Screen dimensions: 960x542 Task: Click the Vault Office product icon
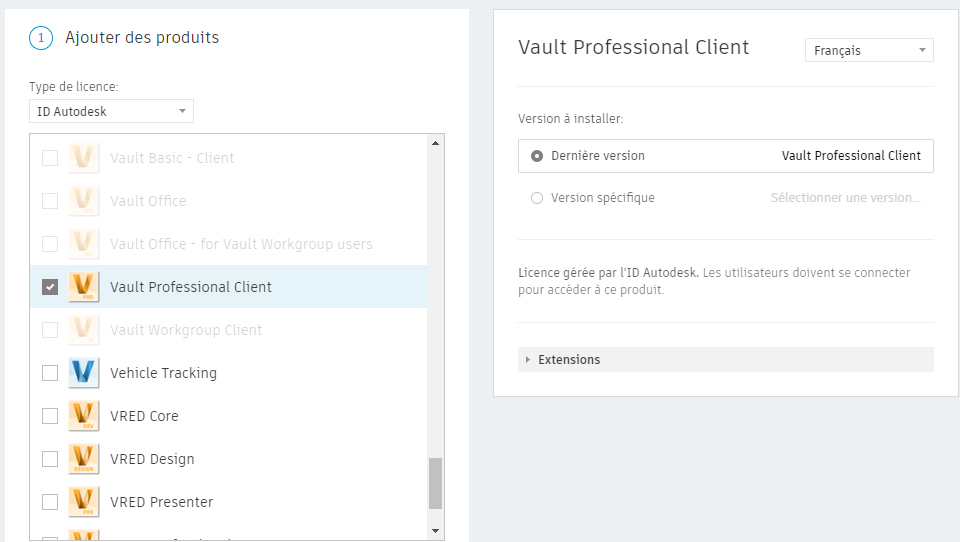click(x=83, y=201)
